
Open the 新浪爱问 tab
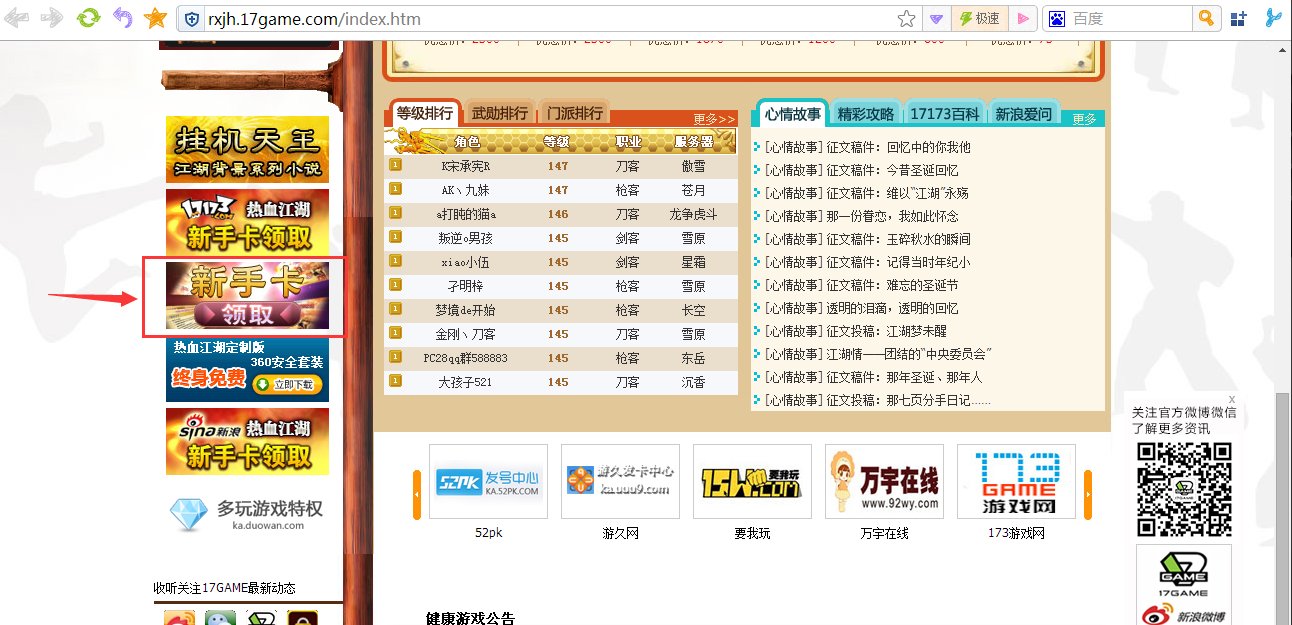pos(1023,114)
